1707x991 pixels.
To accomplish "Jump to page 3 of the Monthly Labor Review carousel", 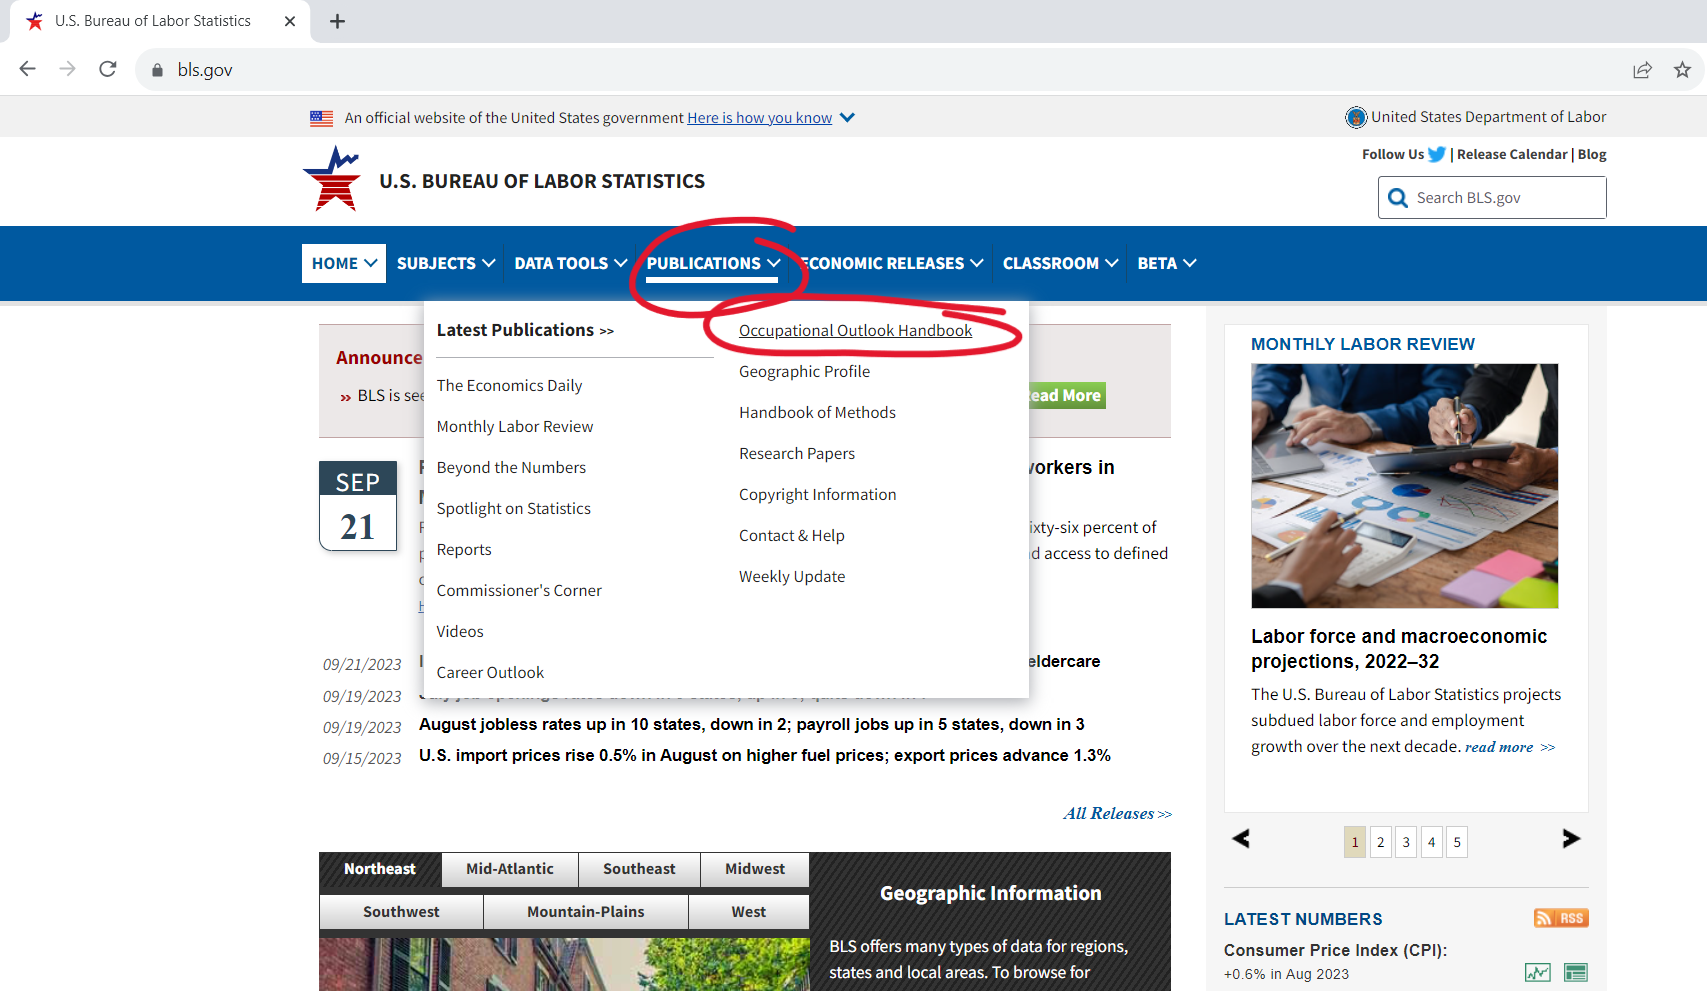I will (x=1405, y=841).
